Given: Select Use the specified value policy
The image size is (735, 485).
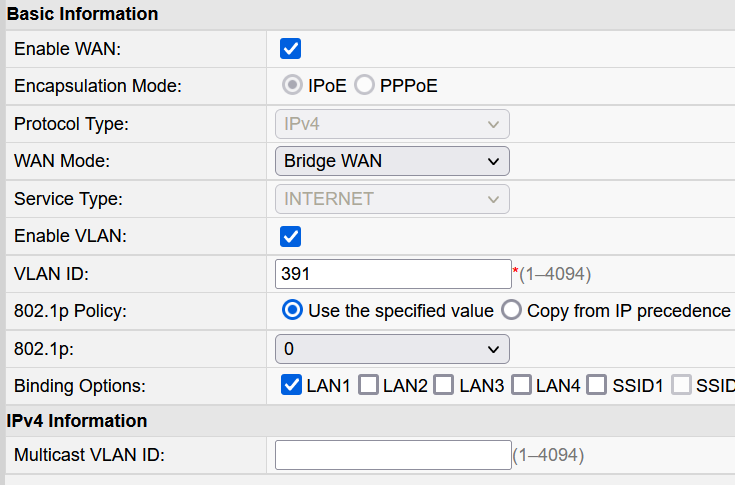Looking at the screenshot, I should (x=292, y=310).
